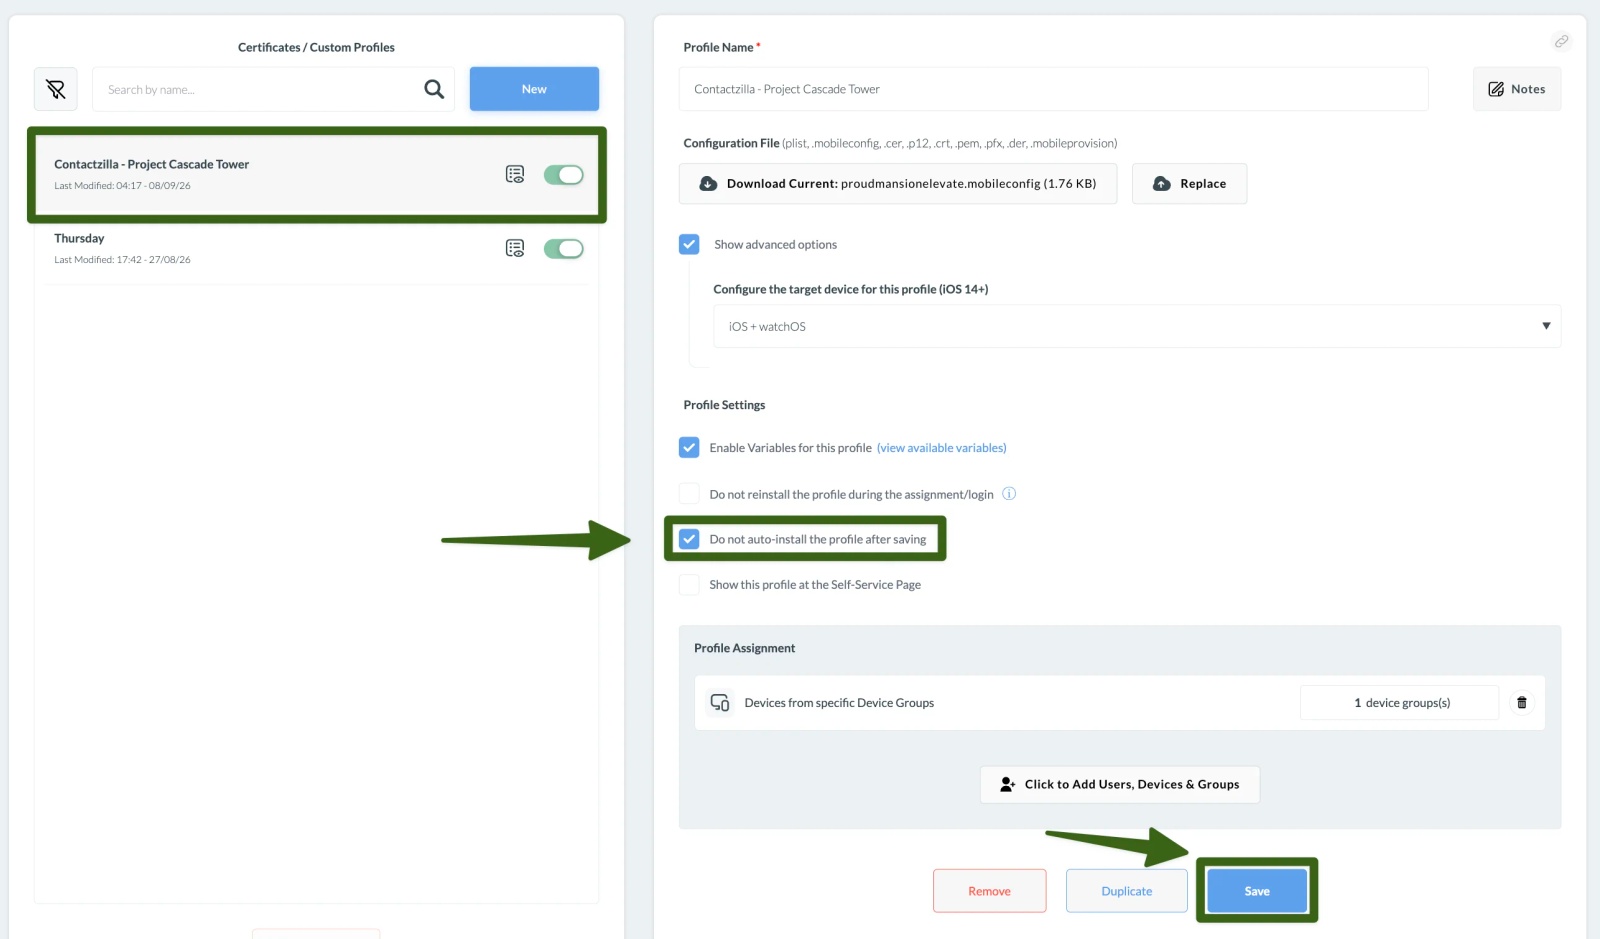Duplicate this profile

click(x=1126, y=891)
